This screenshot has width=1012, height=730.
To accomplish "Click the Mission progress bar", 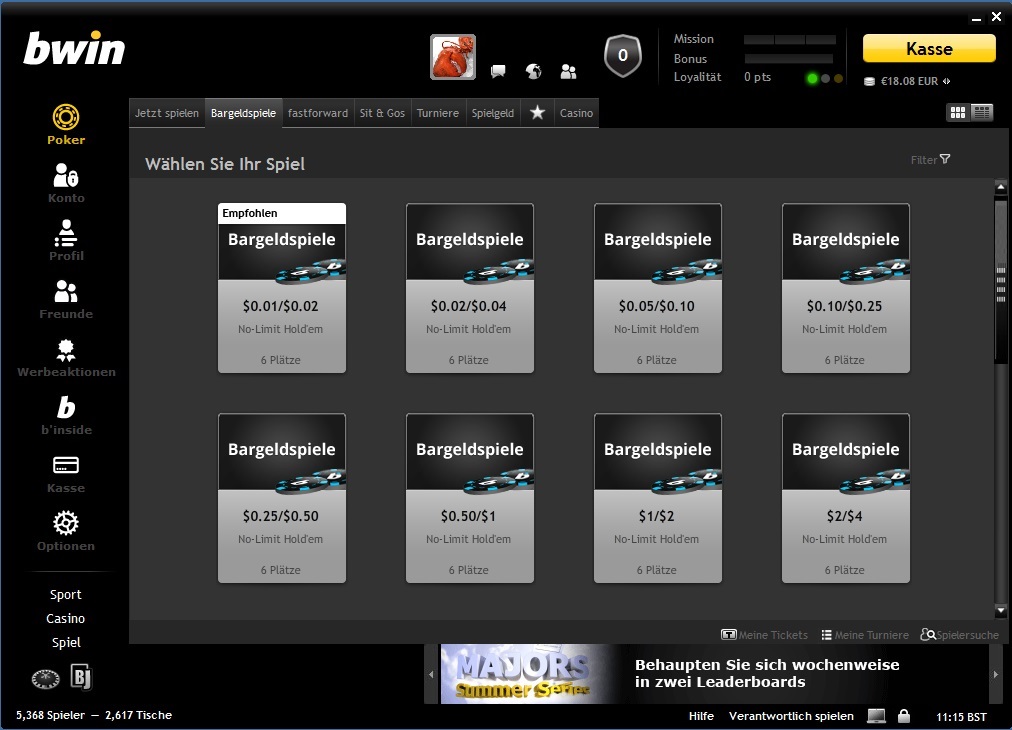I will [790, 39].
